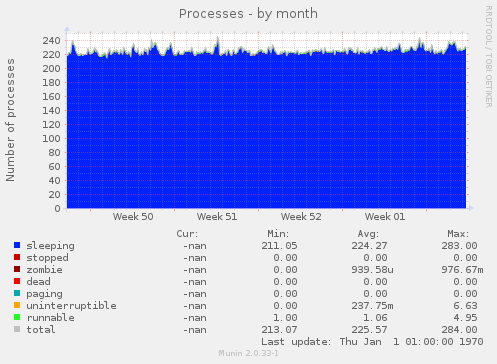Click uninterruptible average value 237.75m
This screenshot has width=497, height=364.
(372, 306)
